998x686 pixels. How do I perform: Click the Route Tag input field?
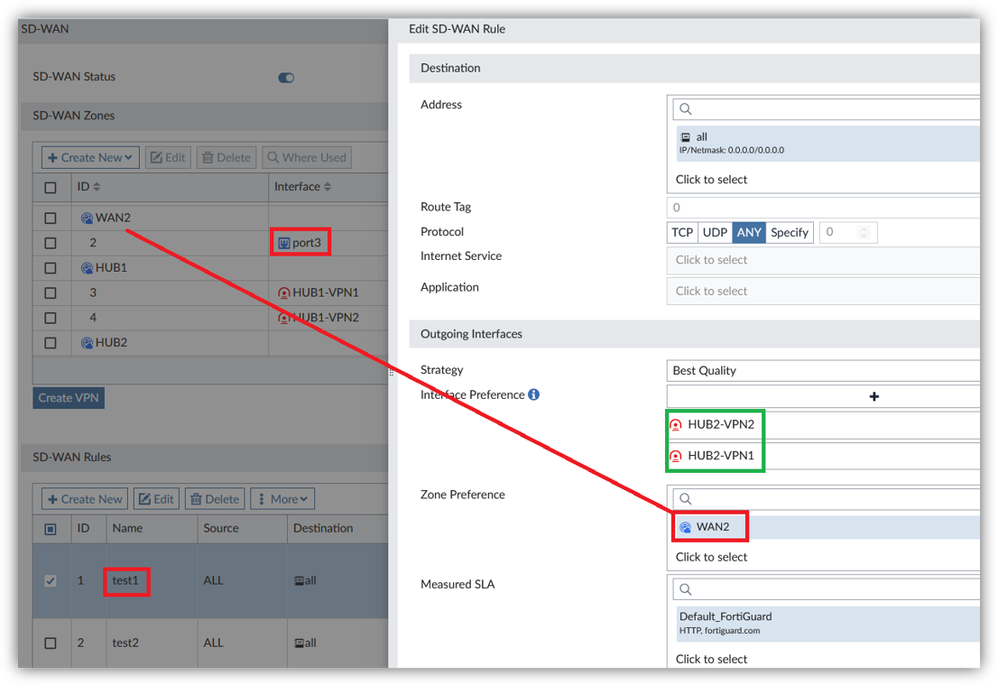click(x=823, y=207)
